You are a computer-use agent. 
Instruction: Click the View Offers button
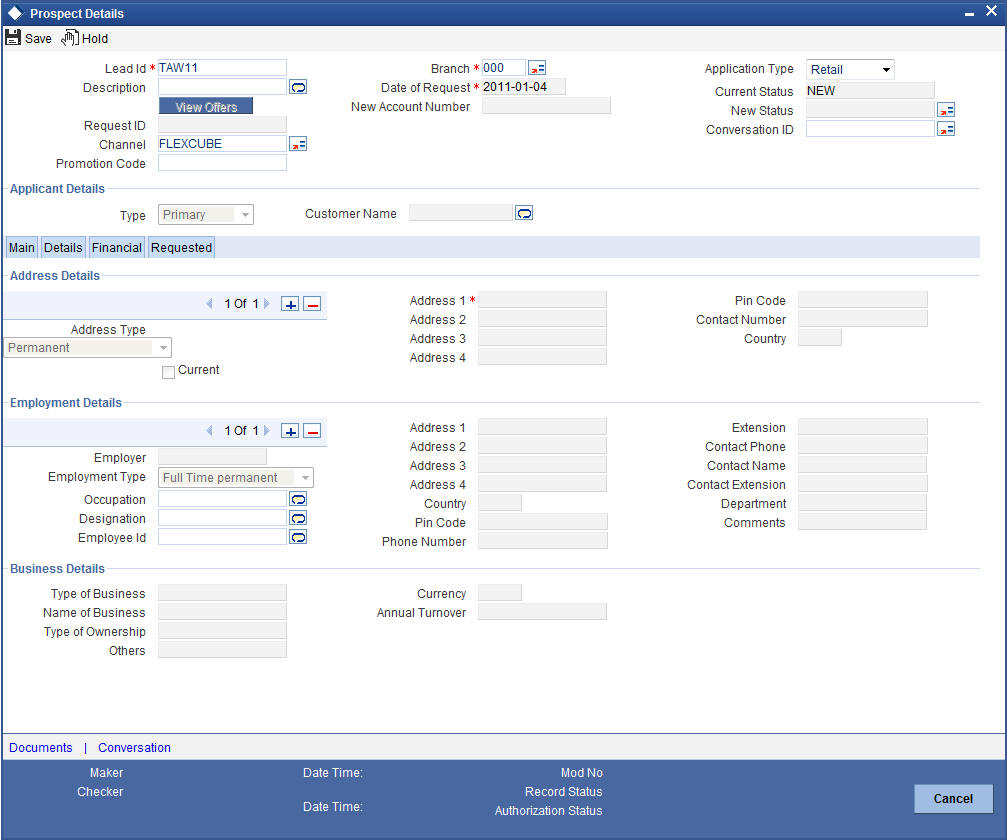[206, 107]
